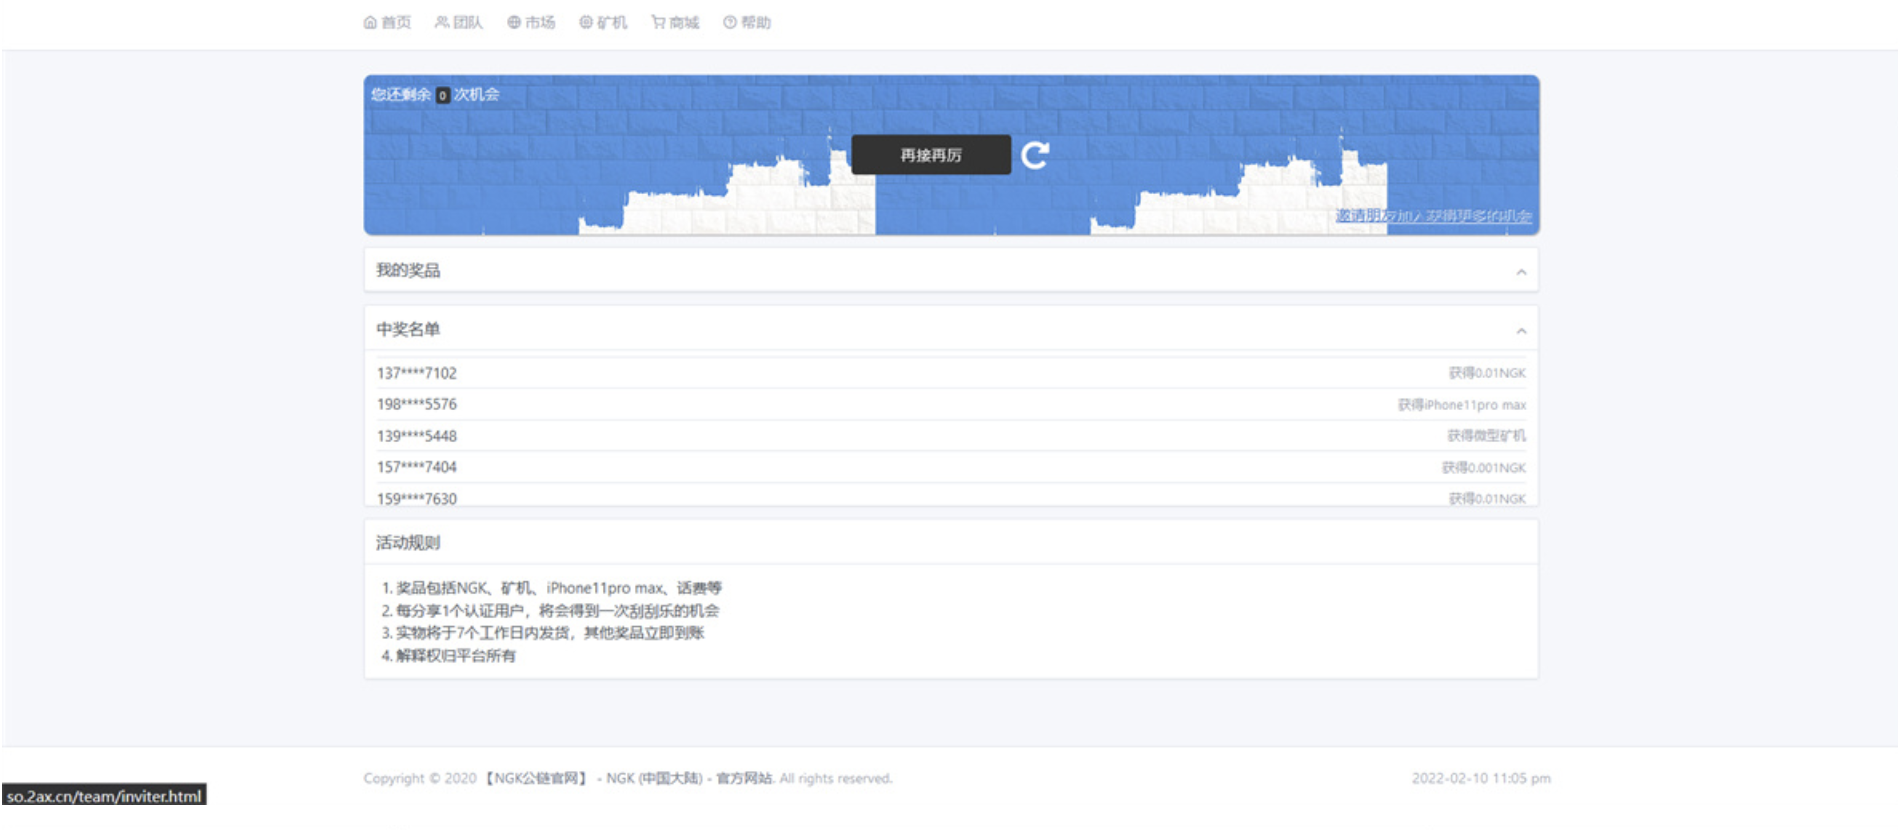The width and height of the screenshot is (1898, 830).
Task: Click the 我的奖品 panel header title
Action: pos(408,270)
